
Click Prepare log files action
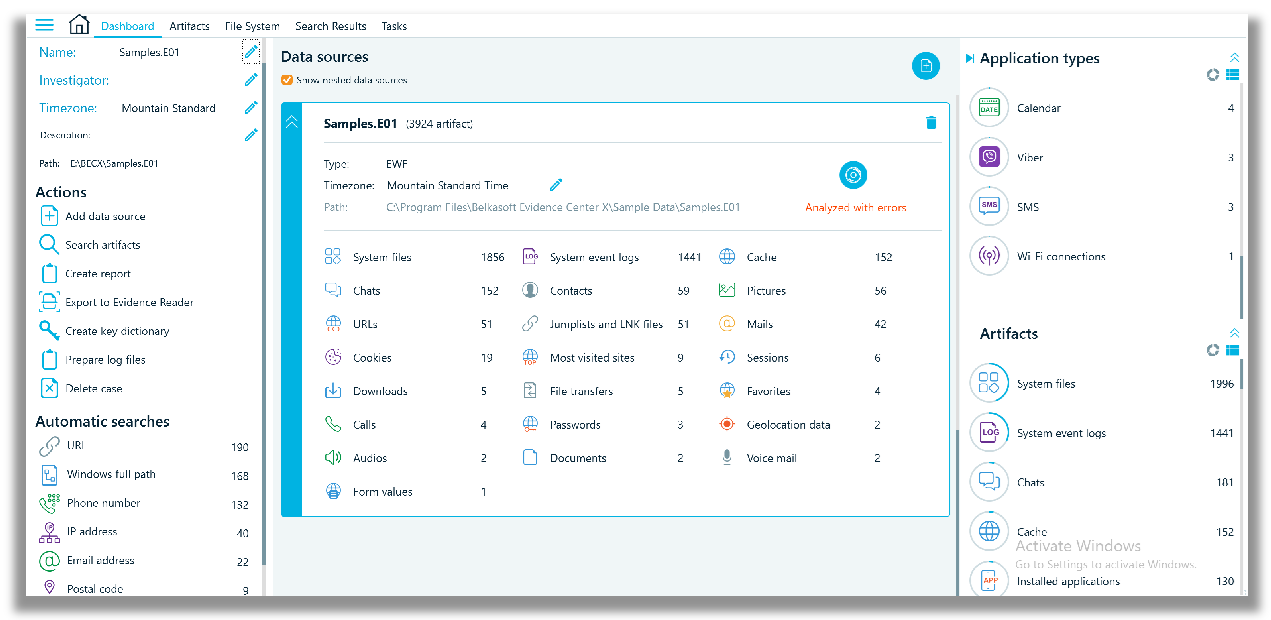[x=92, y=360]
